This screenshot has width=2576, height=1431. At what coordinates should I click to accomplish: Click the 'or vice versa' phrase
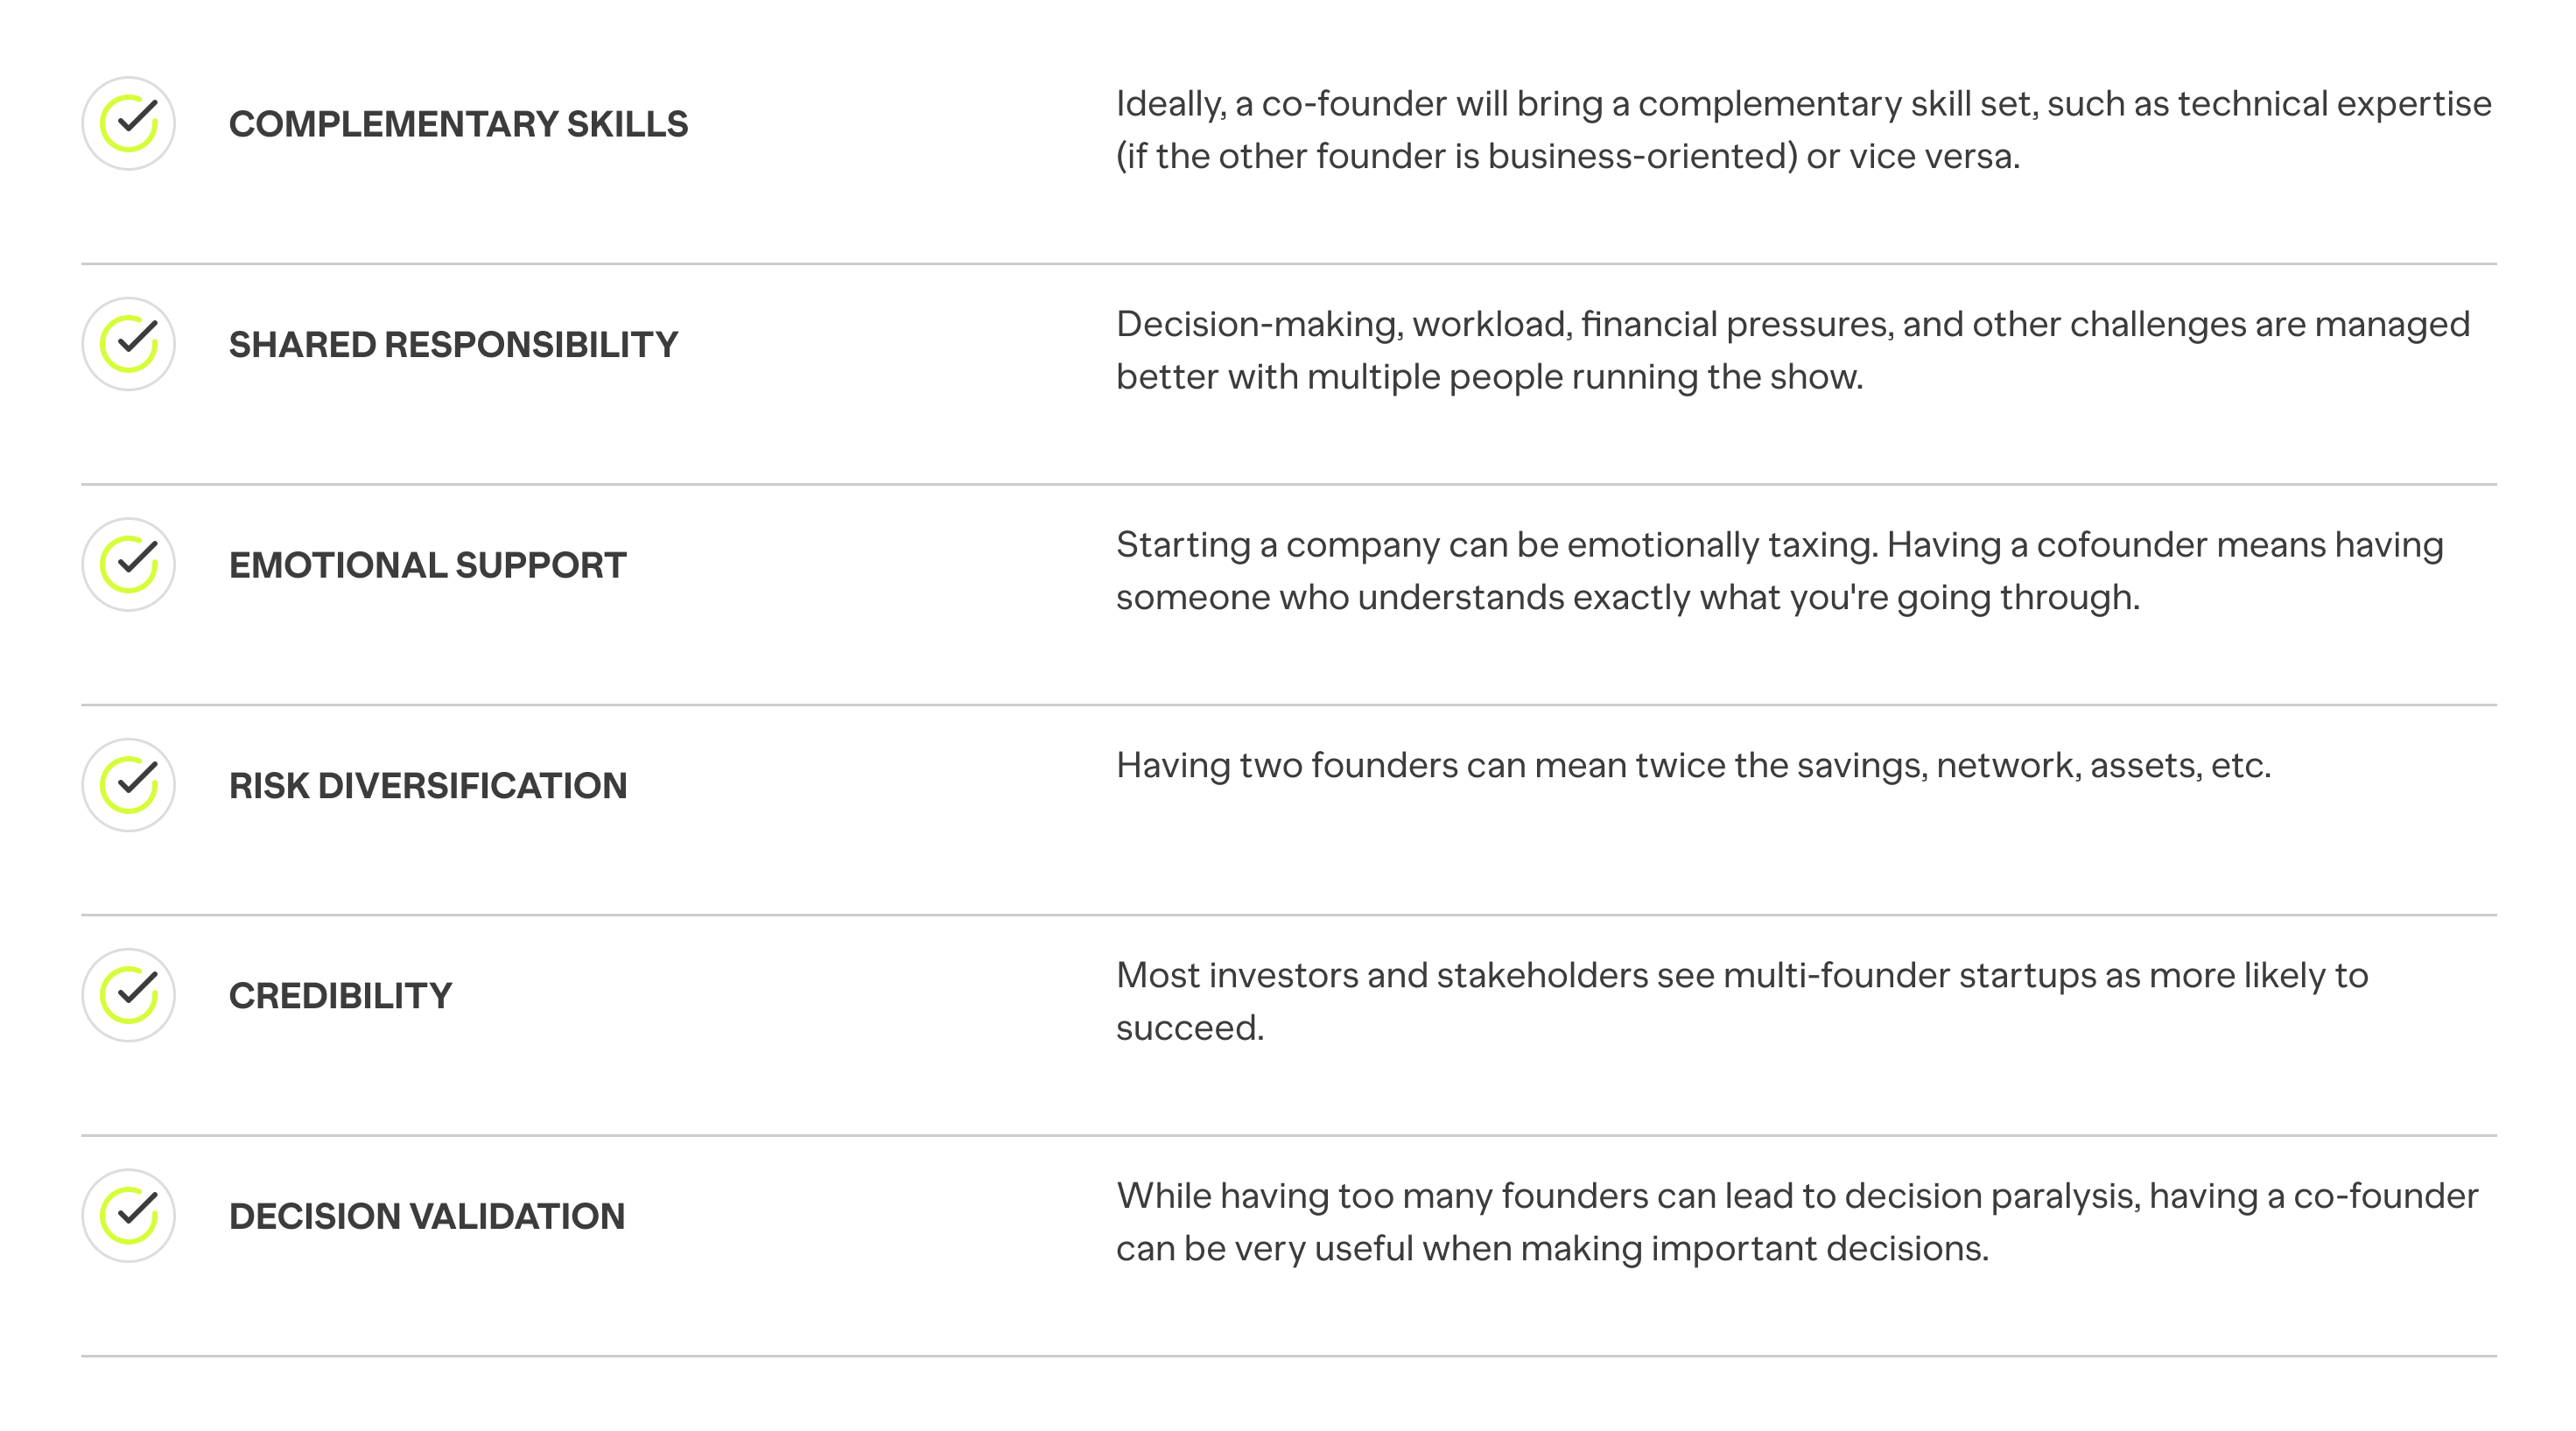click(1912, 157)
